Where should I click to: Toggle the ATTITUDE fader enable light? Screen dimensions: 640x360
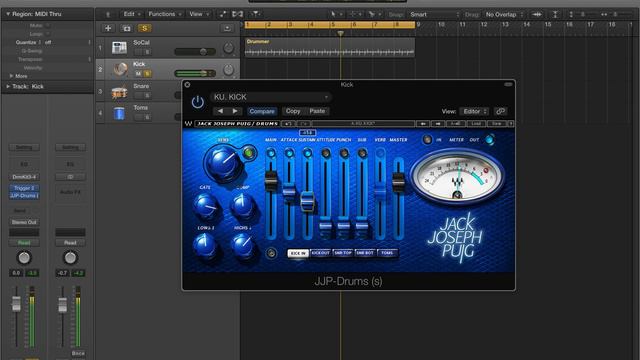[x=326, y=153]
